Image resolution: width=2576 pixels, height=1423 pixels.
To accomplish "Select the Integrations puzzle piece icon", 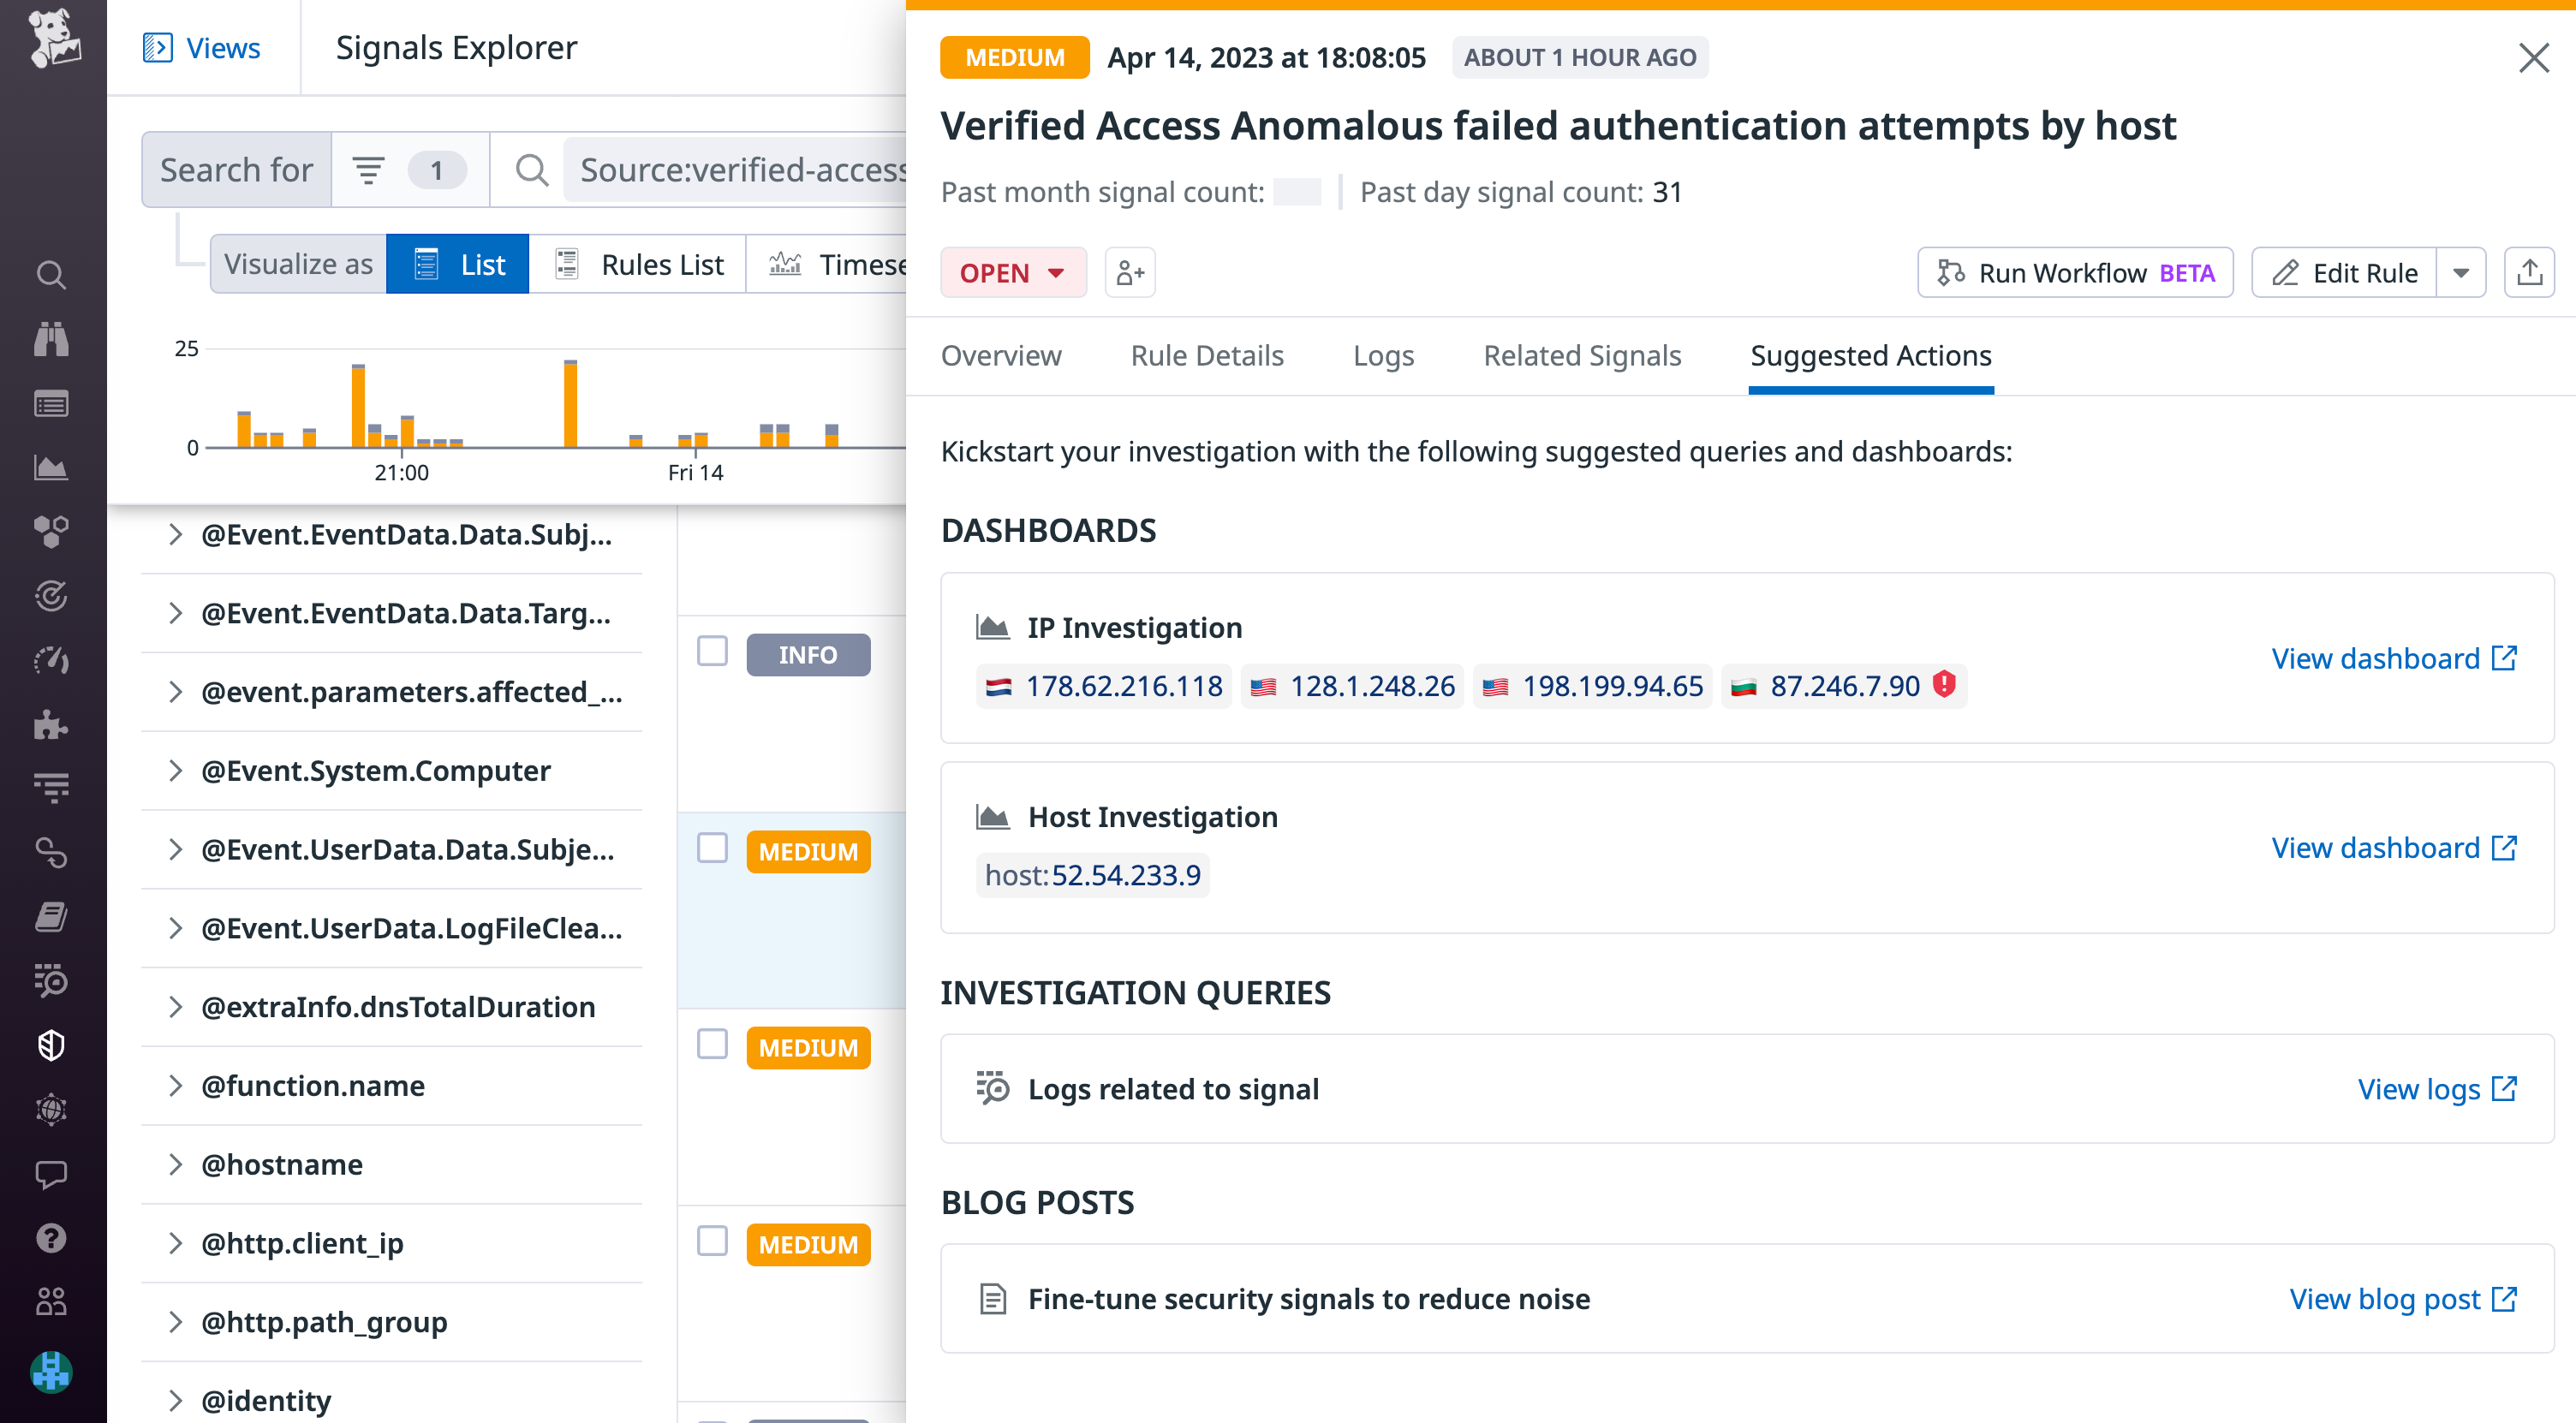I will click(51, 726).
